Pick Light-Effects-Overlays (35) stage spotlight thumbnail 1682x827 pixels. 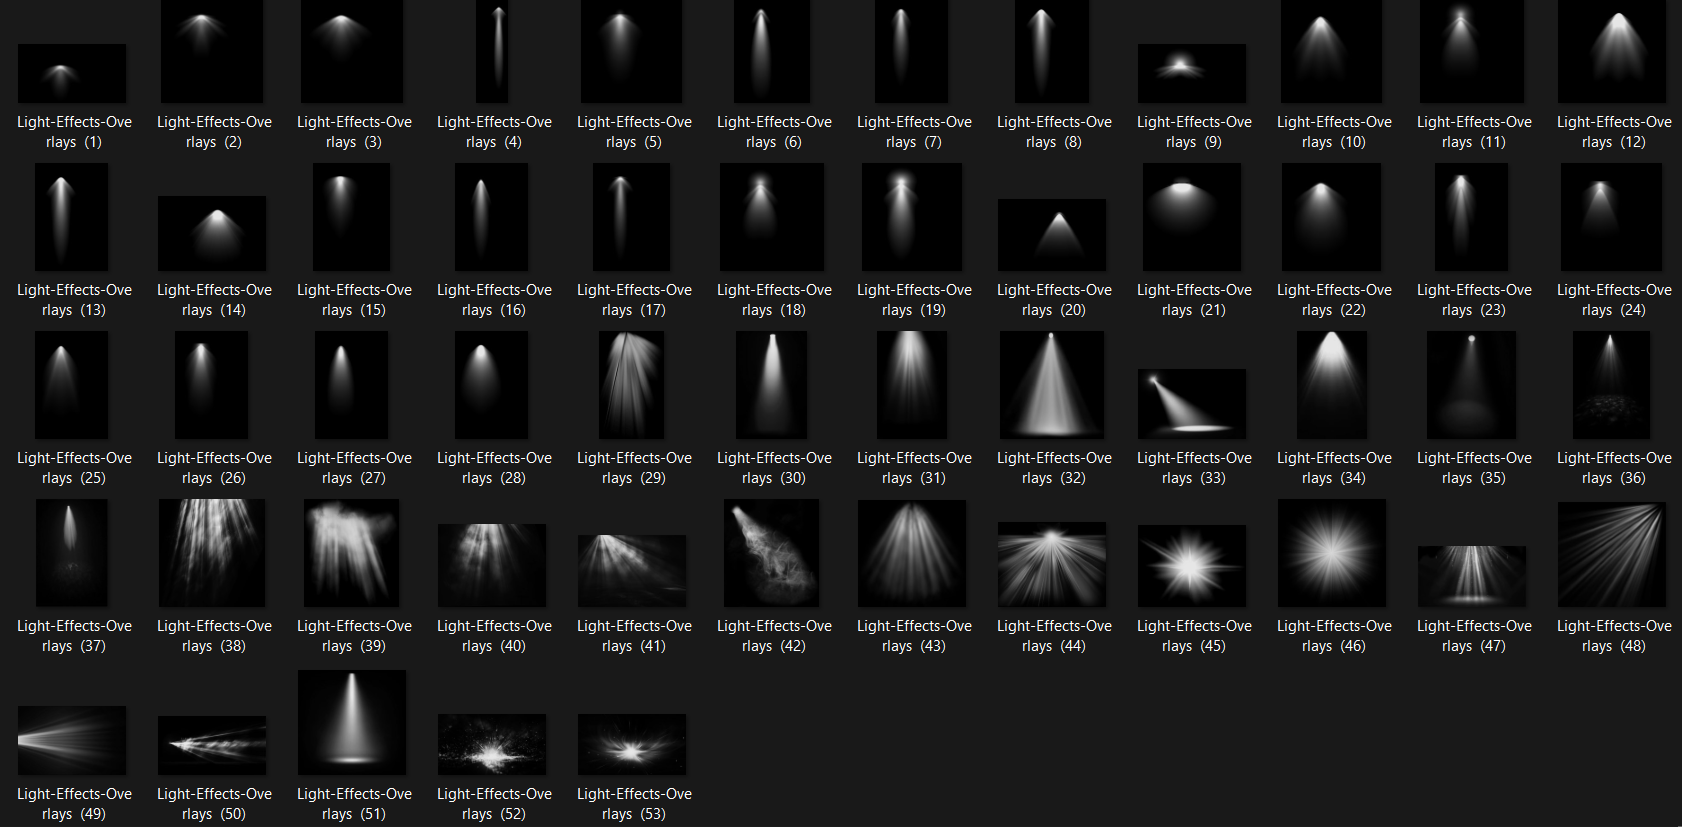tap(1472, 385)
